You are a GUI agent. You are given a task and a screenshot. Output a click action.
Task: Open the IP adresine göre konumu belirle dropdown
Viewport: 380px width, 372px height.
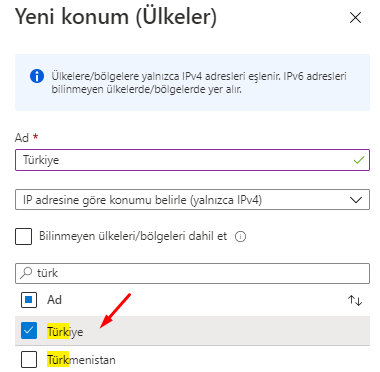click(192, 200)
